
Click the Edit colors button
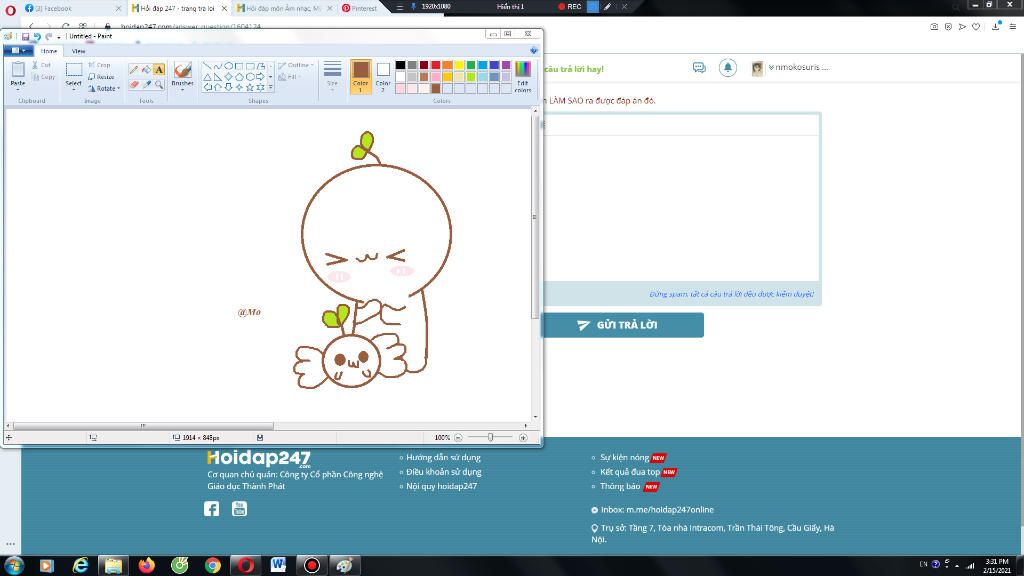tap(522, 76)
